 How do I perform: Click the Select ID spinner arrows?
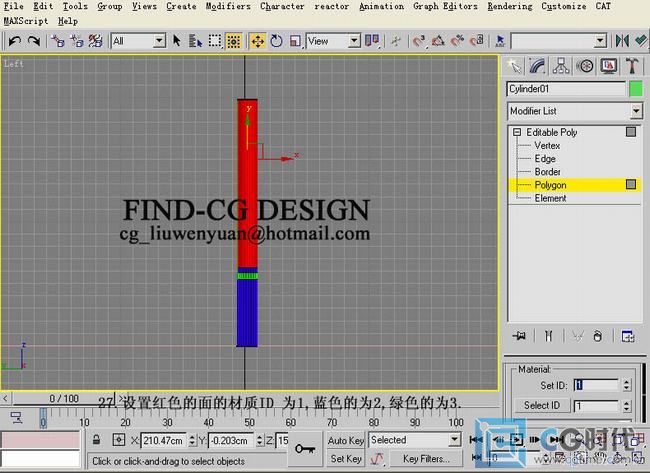point(626,405)
